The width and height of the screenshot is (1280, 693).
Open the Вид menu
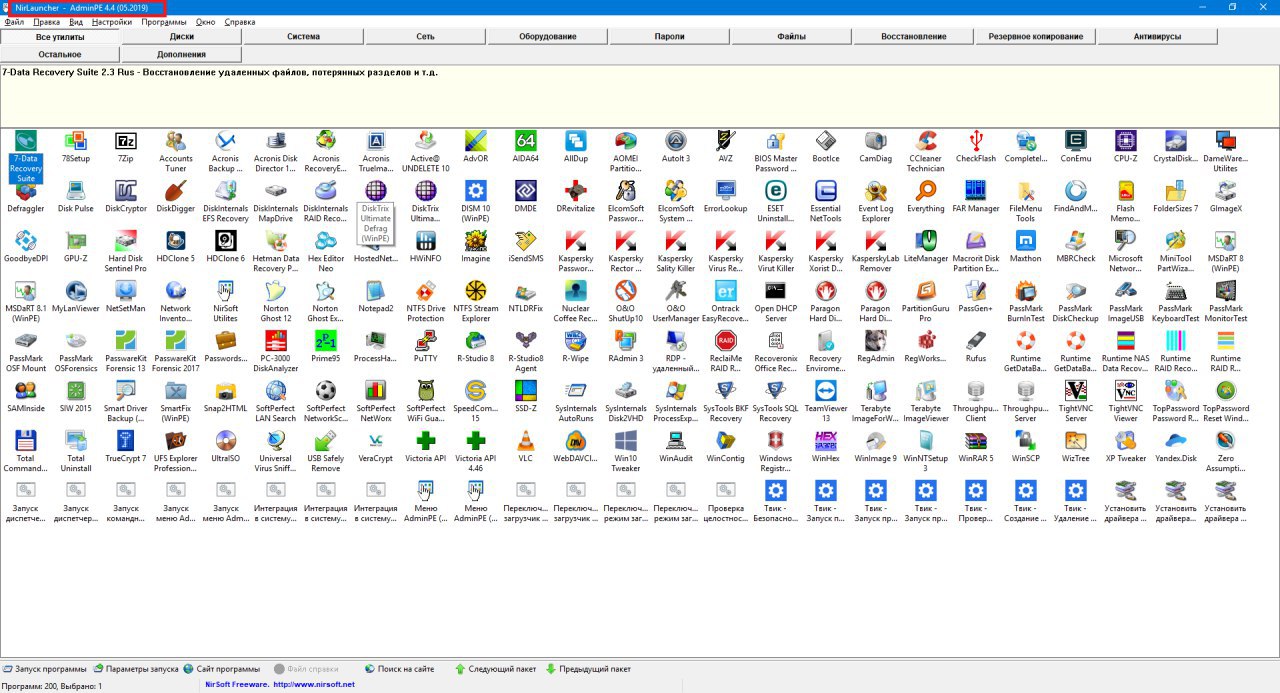click(76, 22)
